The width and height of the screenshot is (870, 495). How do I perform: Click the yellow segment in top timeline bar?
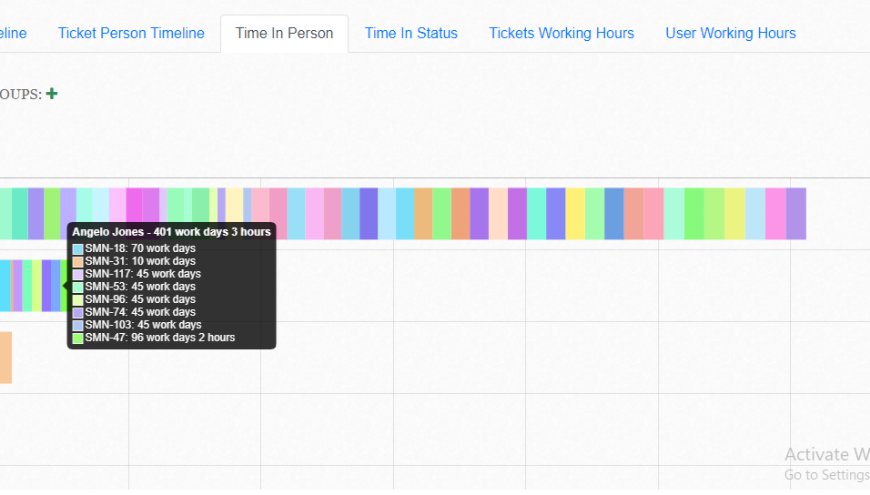click(x=576, y=213)
